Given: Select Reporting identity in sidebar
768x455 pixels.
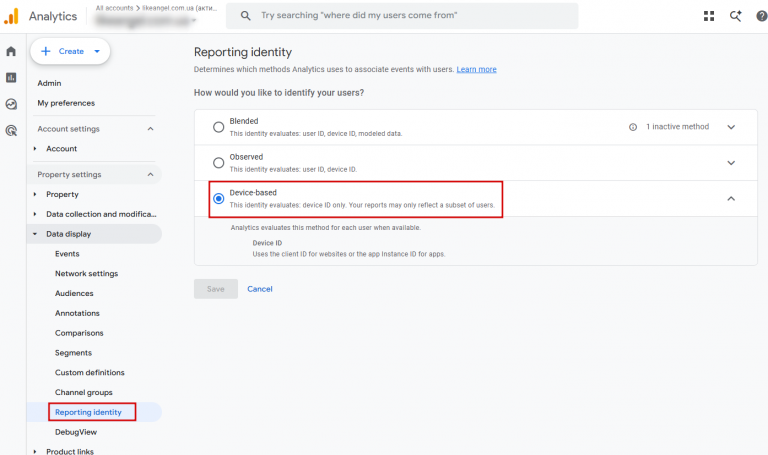Looking at the screenshot, I should point(88,412).
